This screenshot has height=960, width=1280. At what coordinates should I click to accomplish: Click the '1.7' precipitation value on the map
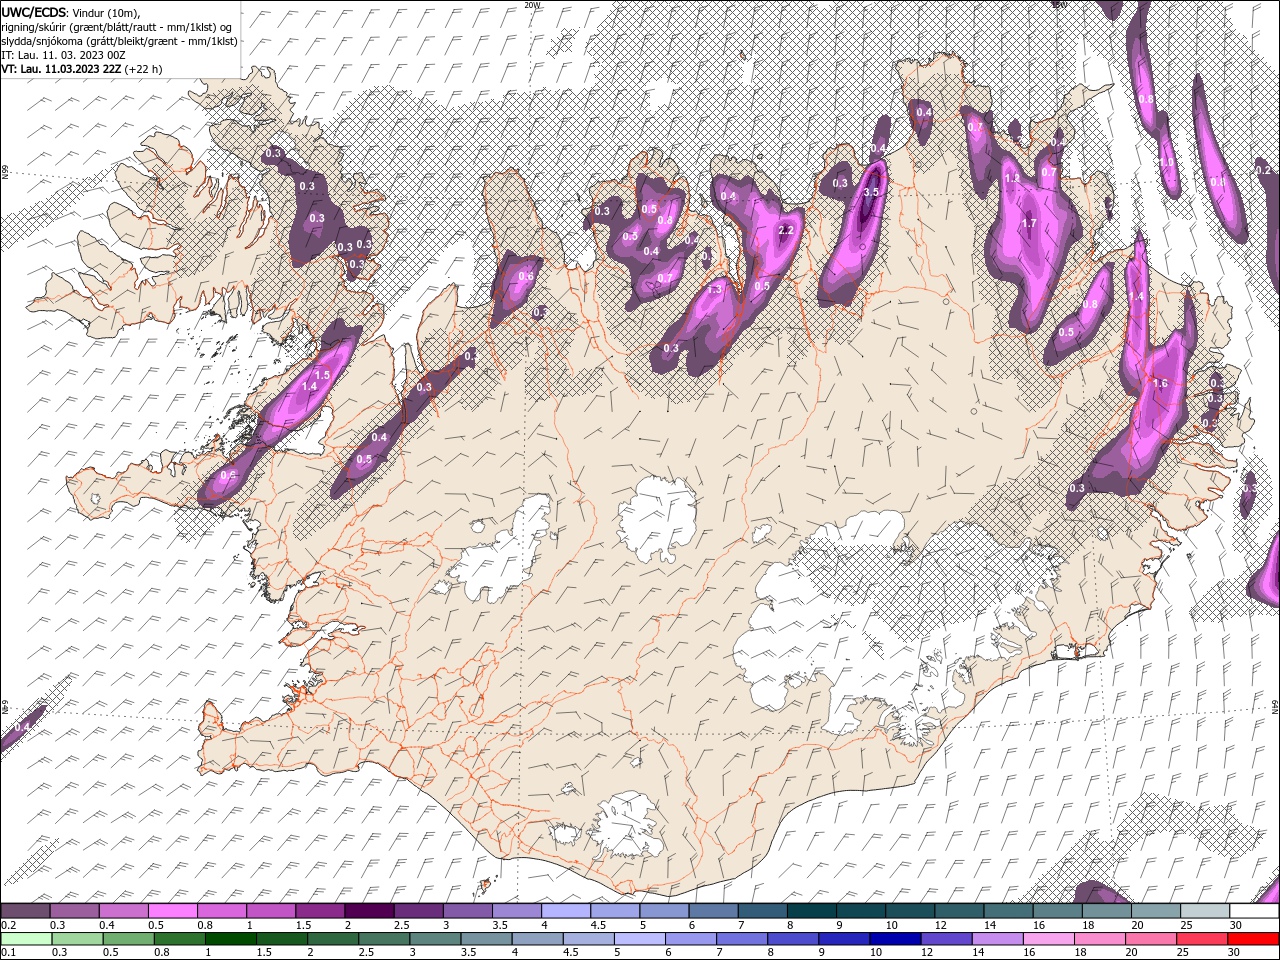click(x=1029, y=223)
